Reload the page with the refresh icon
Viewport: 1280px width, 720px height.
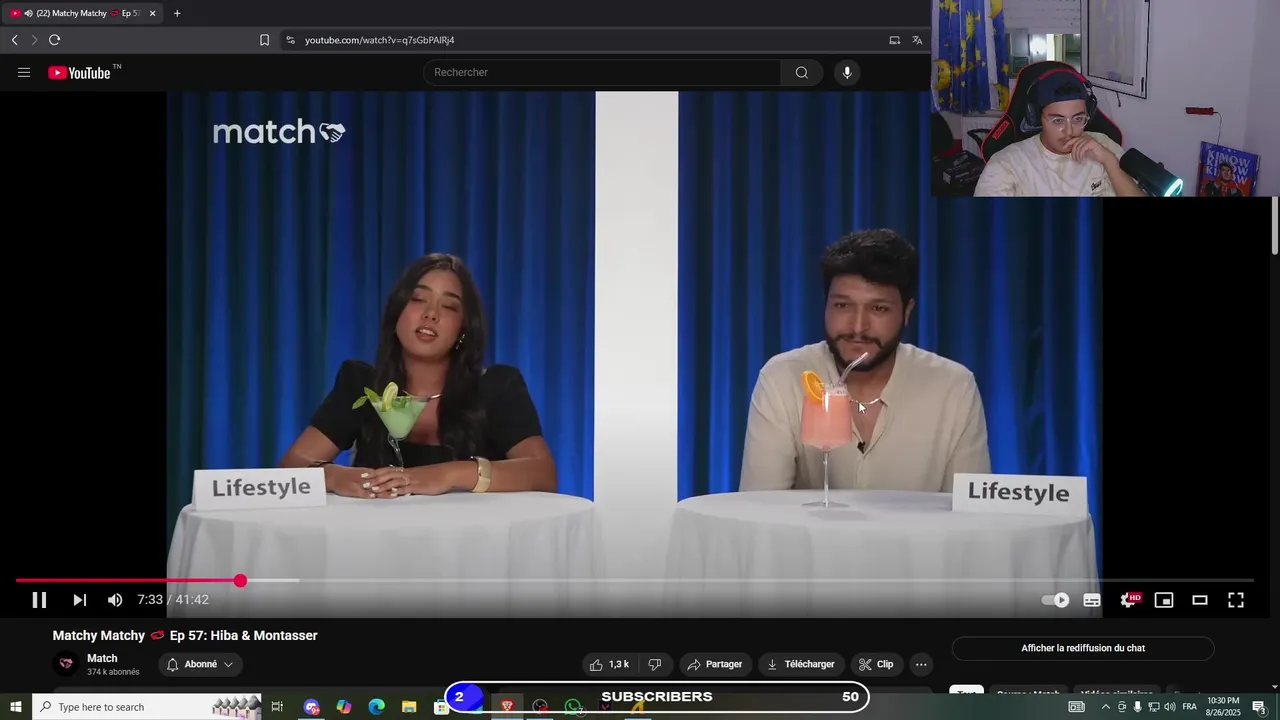tap(54, 40)
